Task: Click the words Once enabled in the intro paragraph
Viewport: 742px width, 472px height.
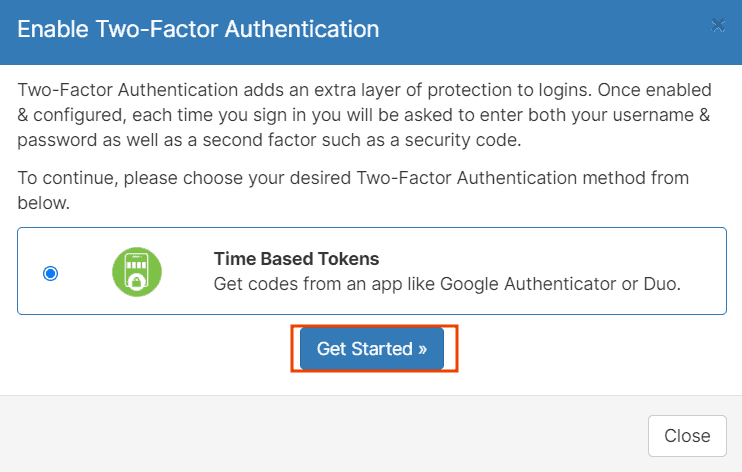Action: pos(654,90)
